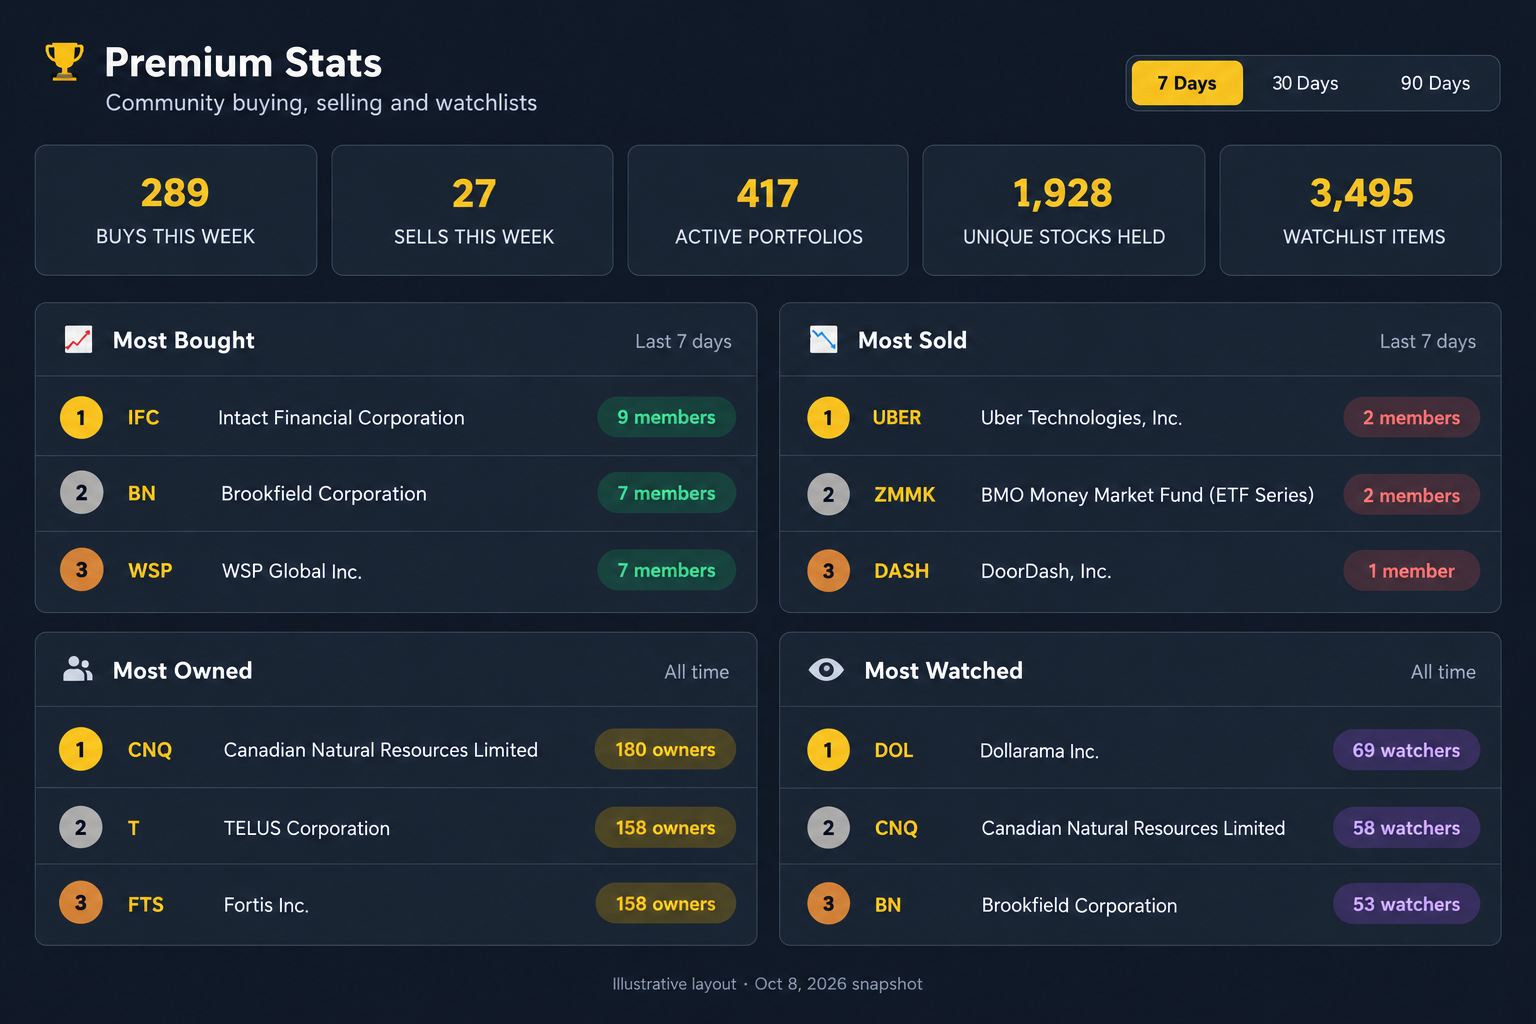
Task: Open the 417 Active Portfolios card
Action: [x=768, y=210]
